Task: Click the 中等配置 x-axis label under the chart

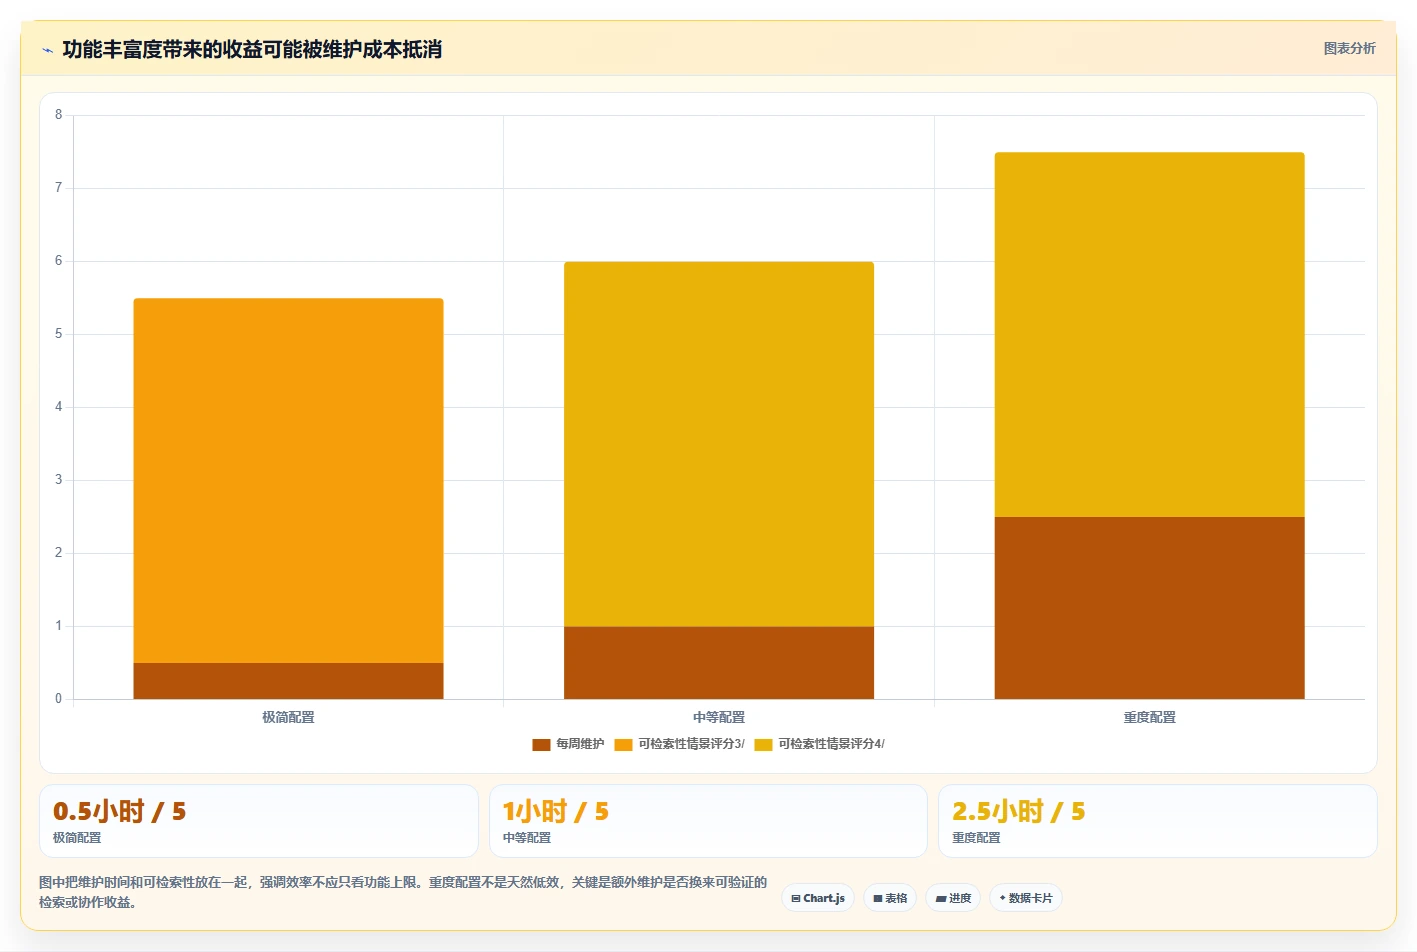Action: tap(719, 717)
